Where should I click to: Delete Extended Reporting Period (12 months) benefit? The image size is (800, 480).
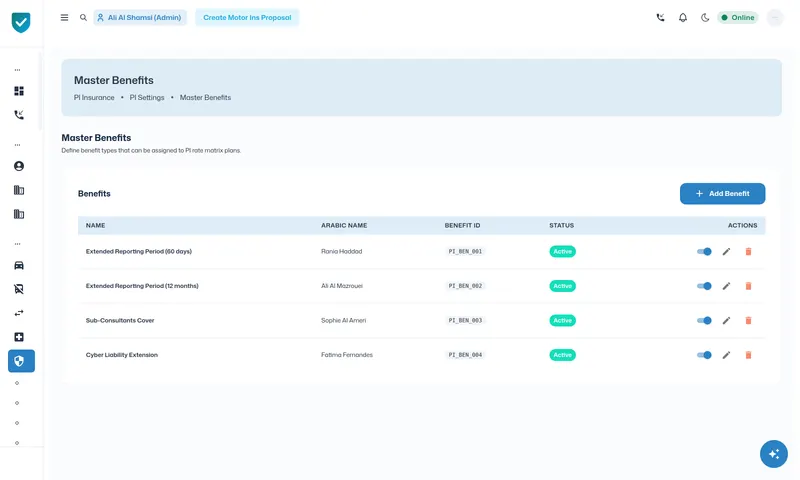[x=748, y=286]
